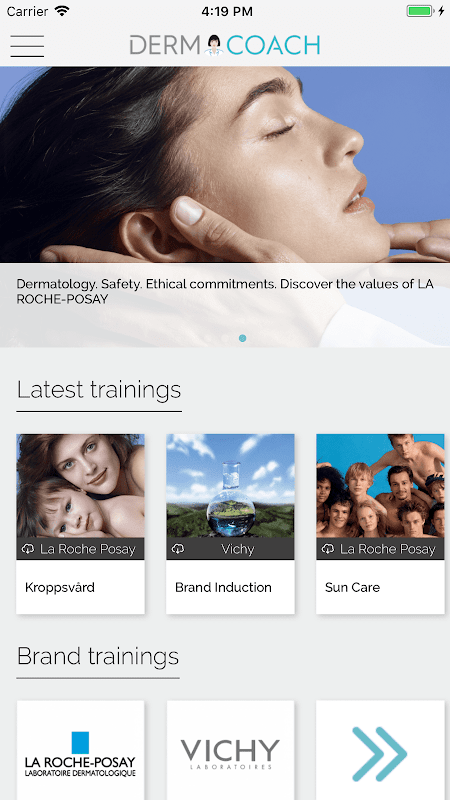Tap the Sun Care training title

tap(352, 587)
